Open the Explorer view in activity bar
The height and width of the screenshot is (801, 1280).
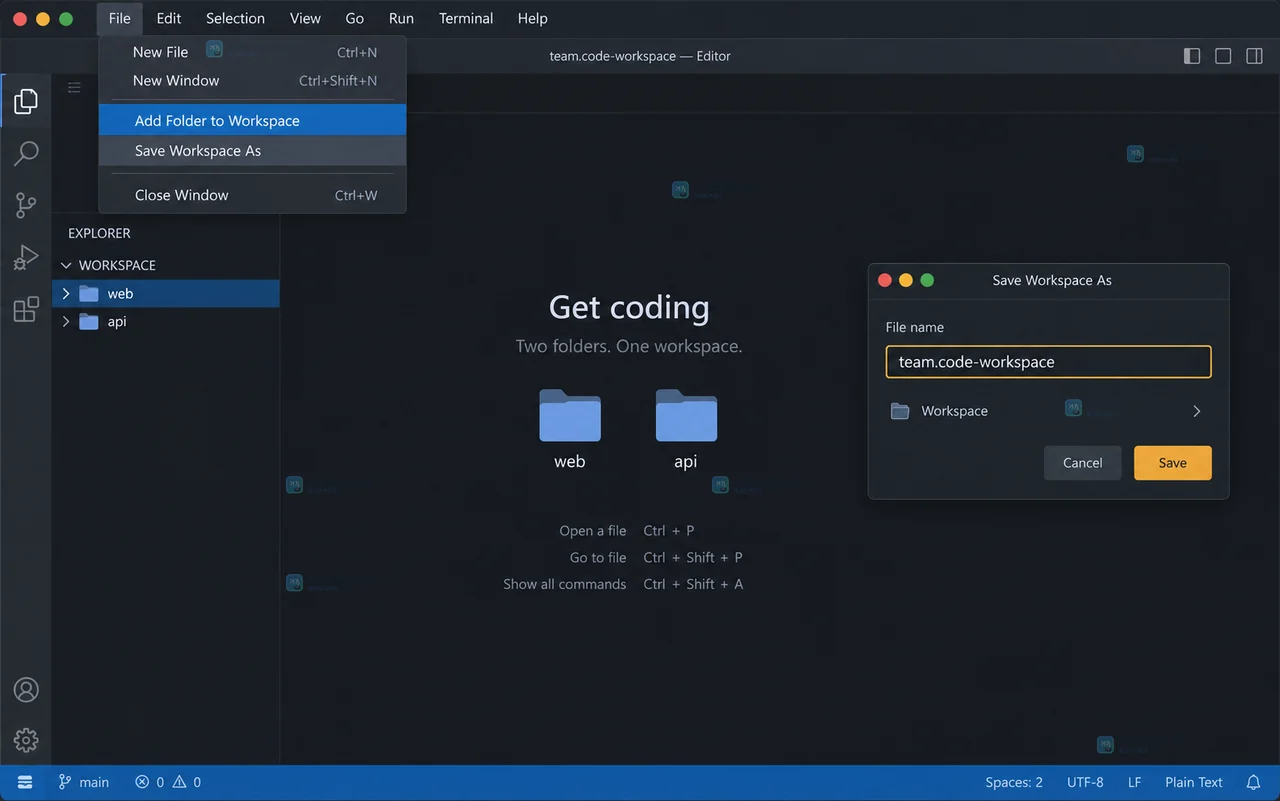pos(26,101)
